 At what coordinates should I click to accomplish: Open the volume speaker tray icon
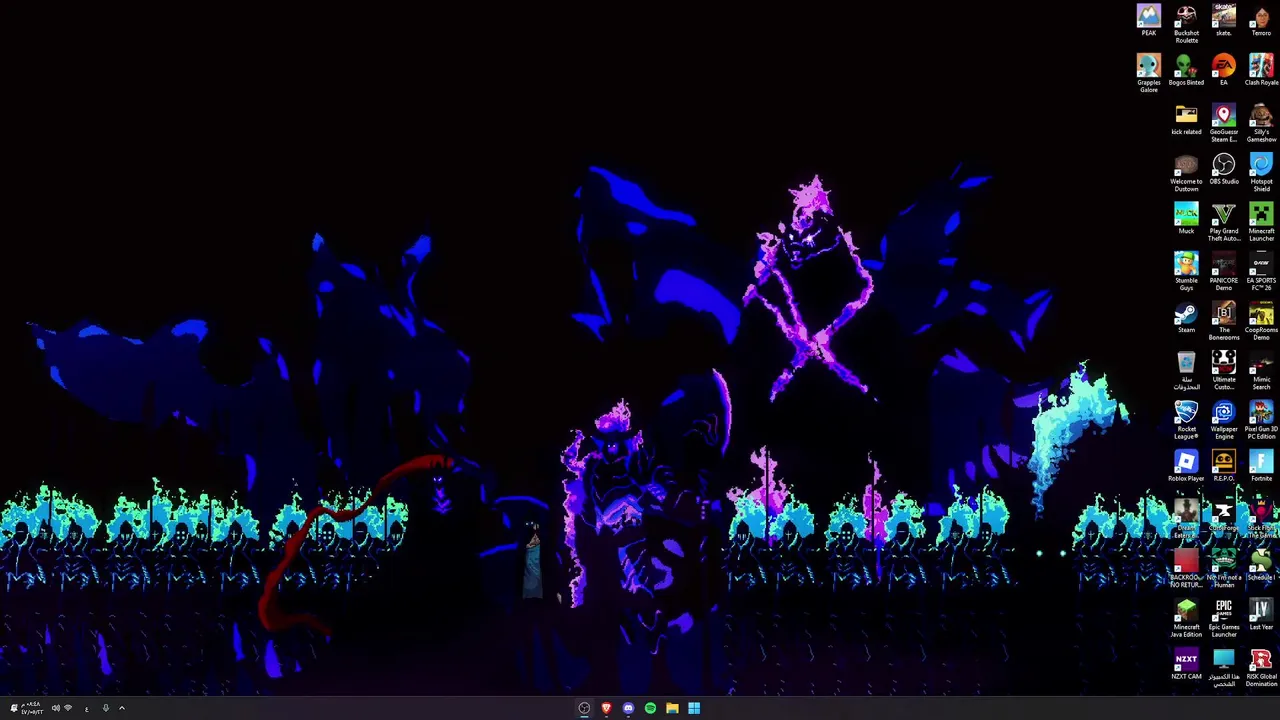(55, 708)
